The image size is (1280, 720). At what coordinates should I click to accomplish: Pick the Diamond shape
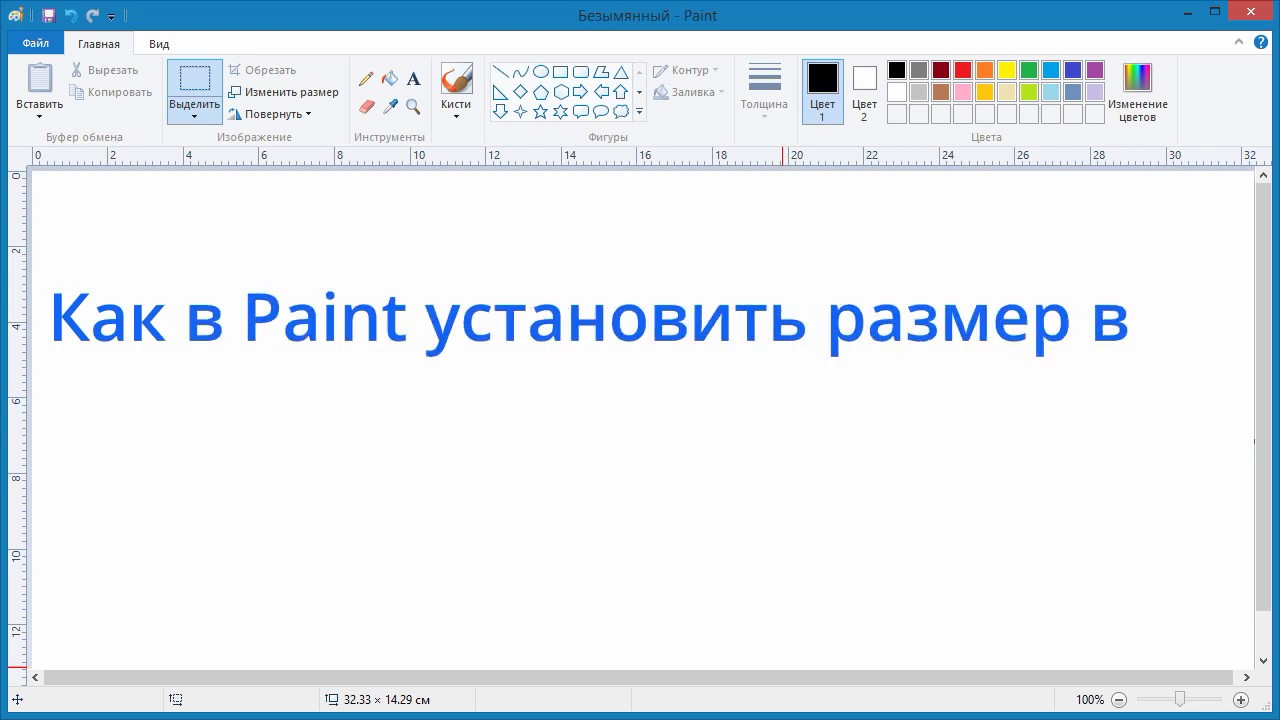[520, 92]
